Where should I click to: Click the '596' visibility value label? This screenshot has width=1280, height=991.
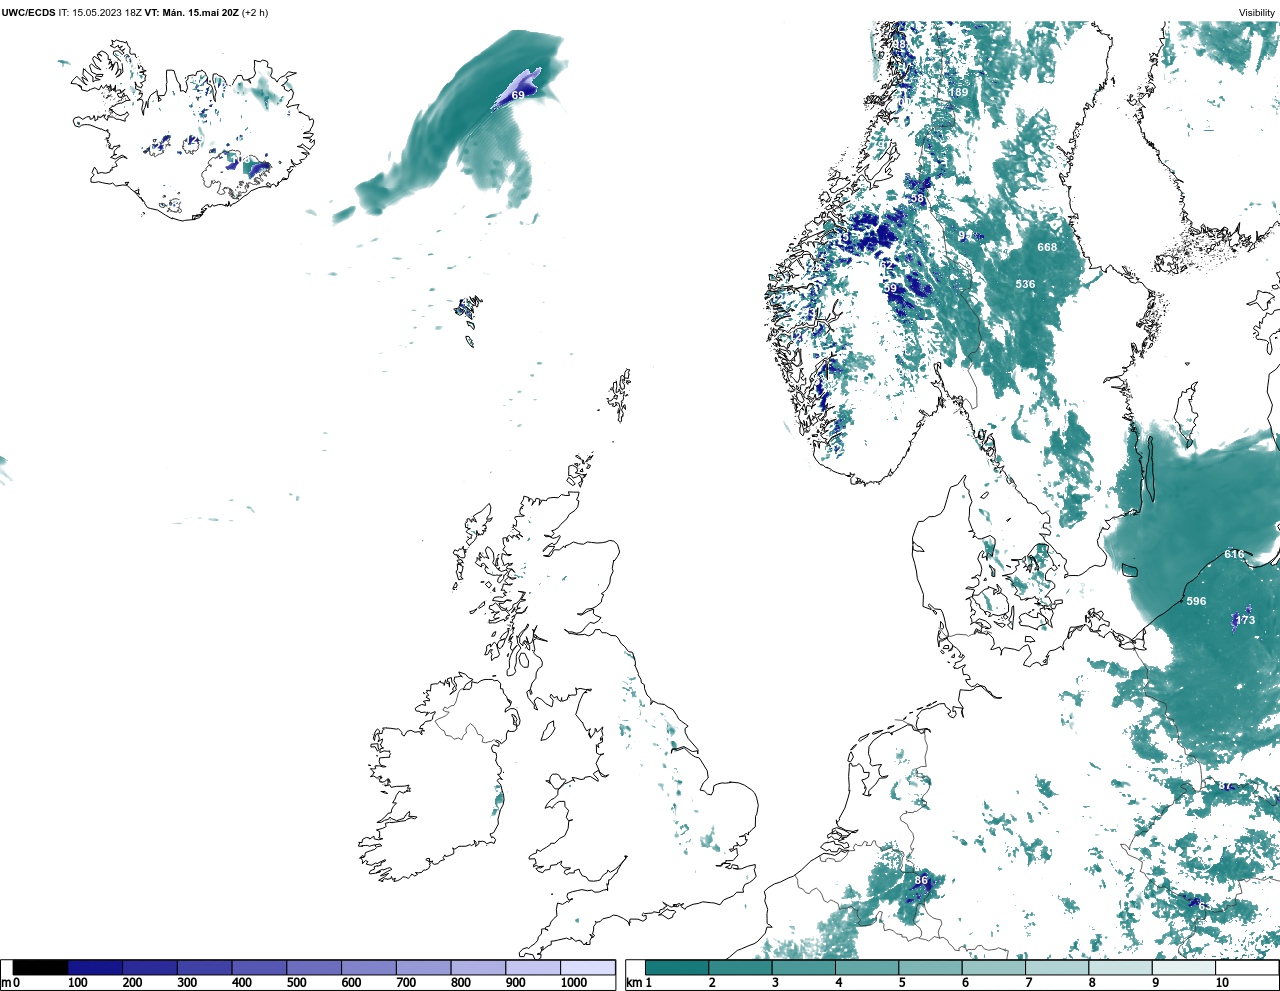(x=1196, y=601)
